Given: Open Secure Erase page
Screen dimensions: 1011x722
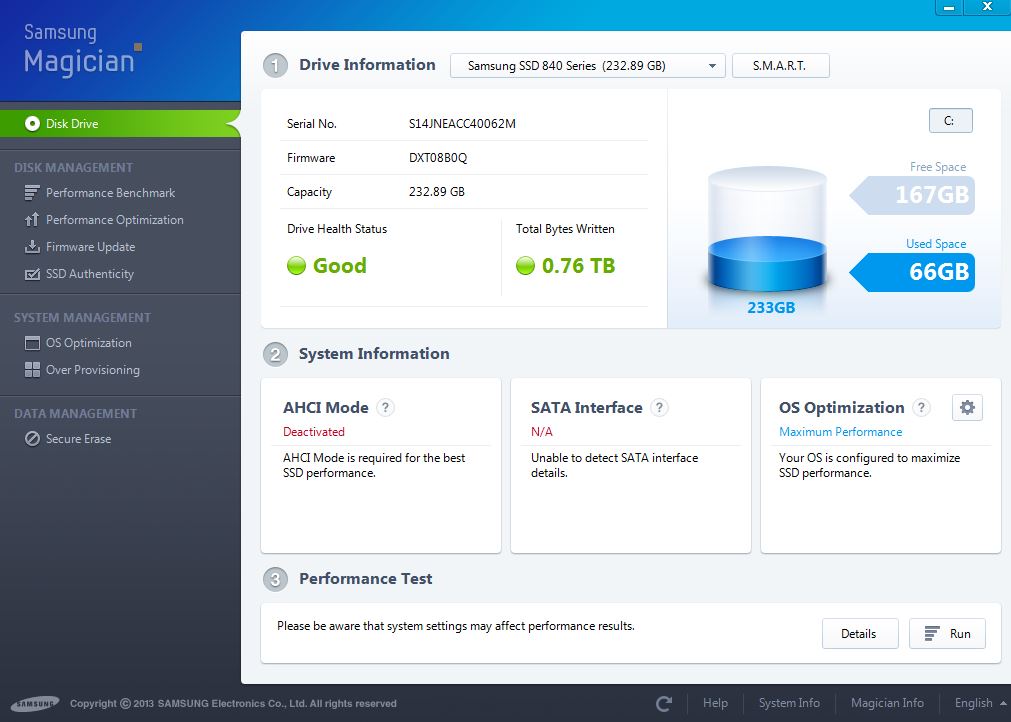Looking at the screenshot, I should point(78,439).
